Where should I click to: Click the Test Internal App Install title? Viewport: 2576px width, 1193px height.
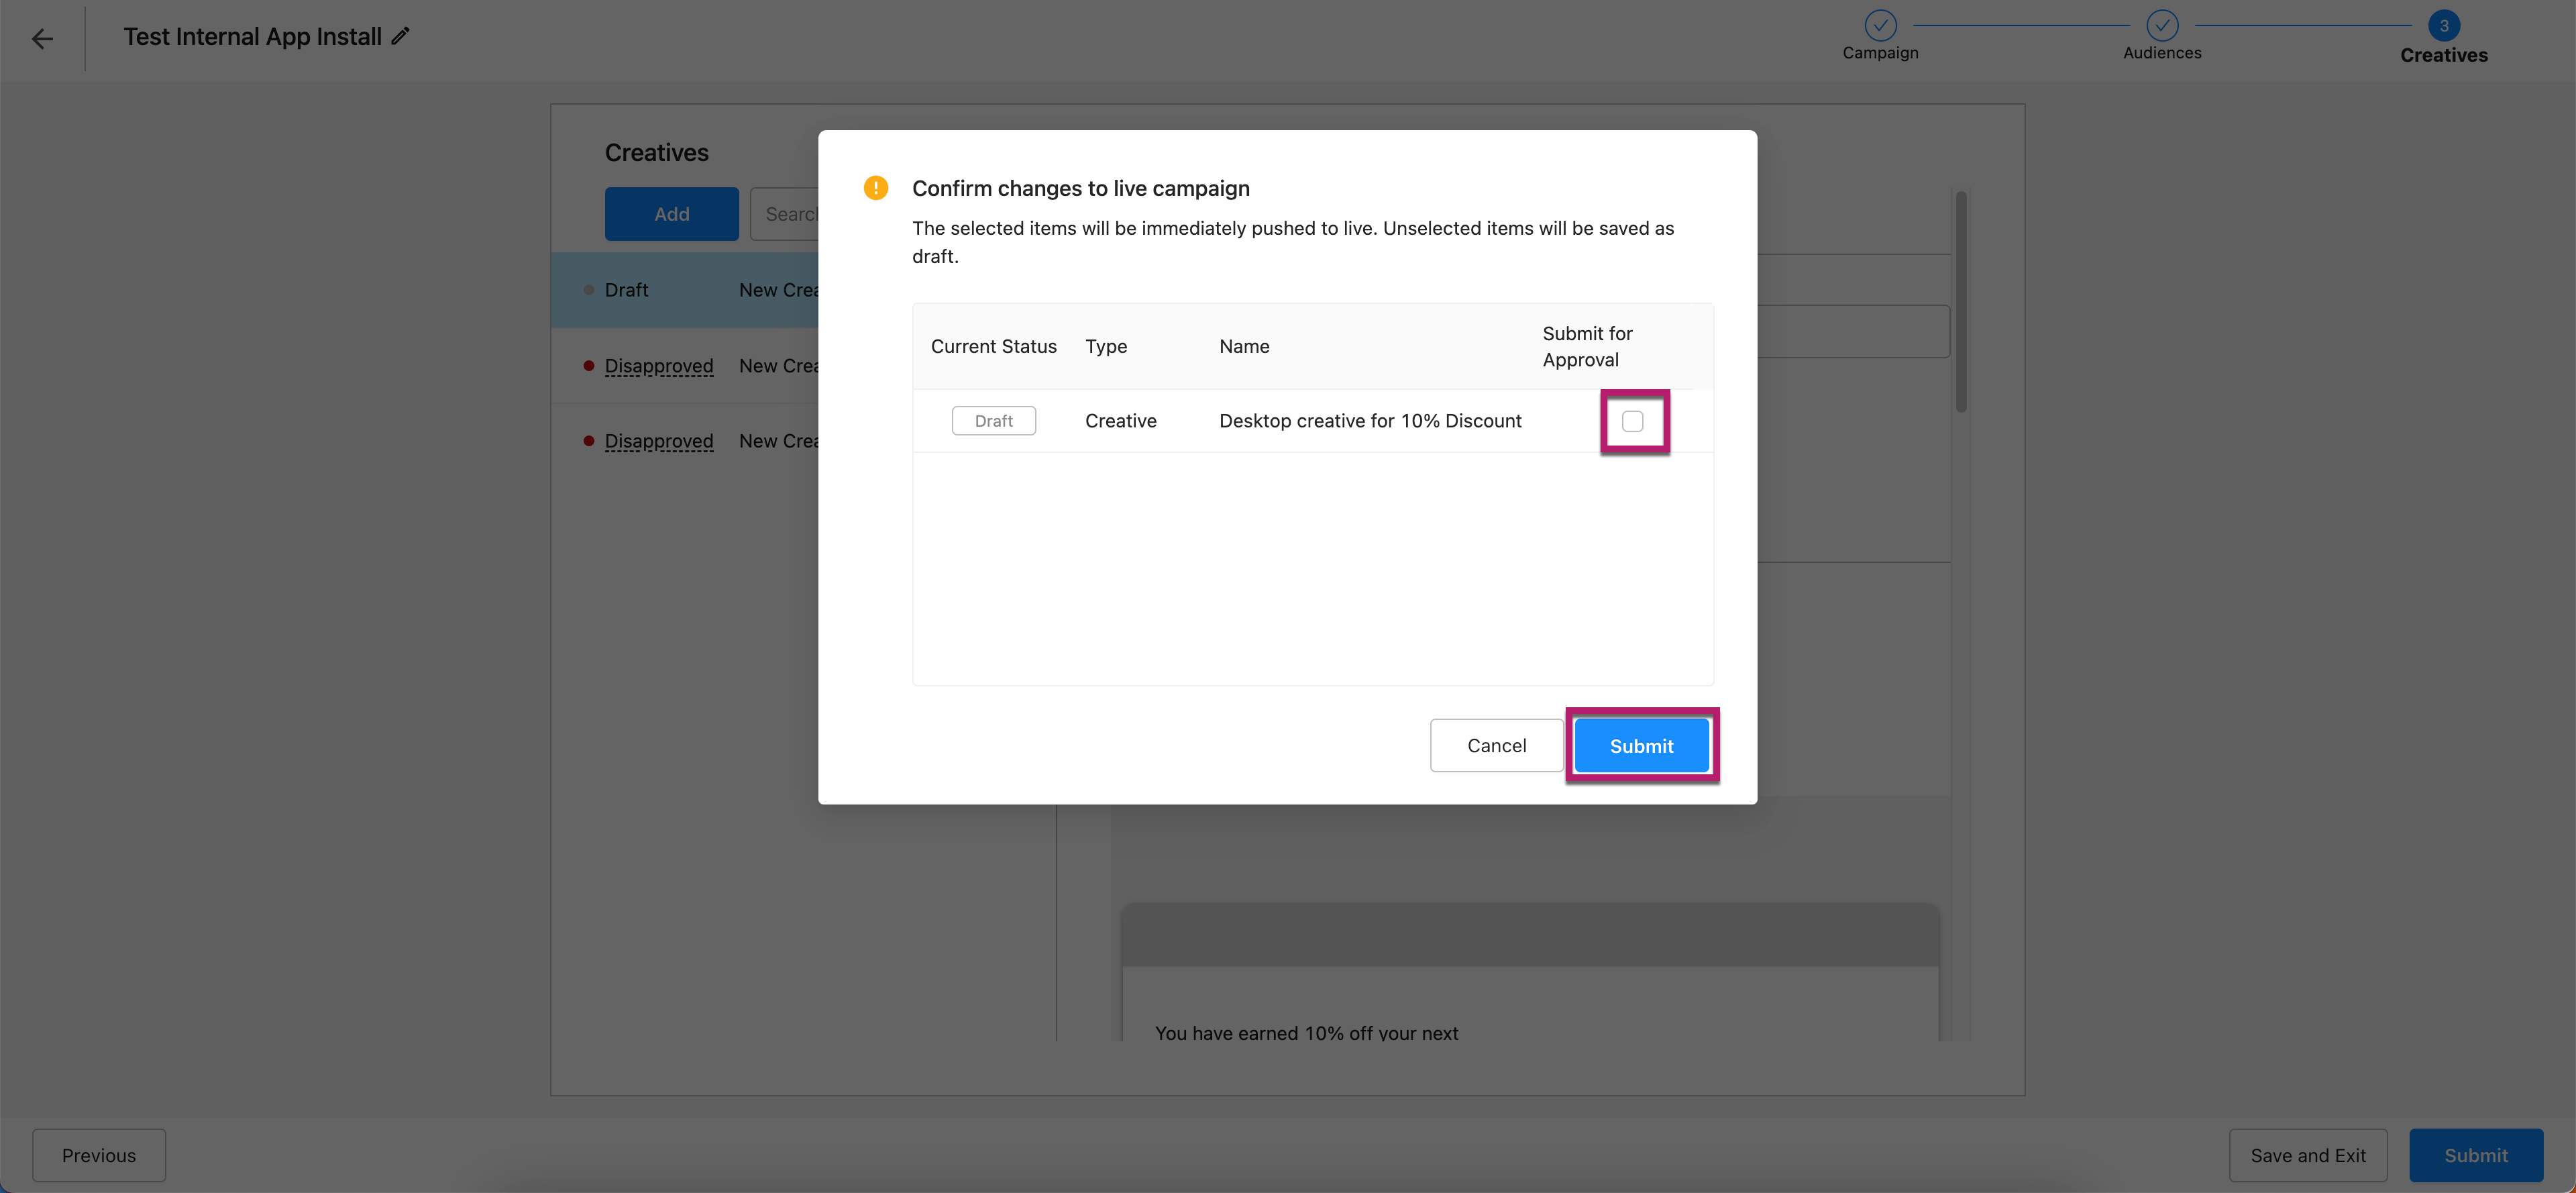click(253, 37)
